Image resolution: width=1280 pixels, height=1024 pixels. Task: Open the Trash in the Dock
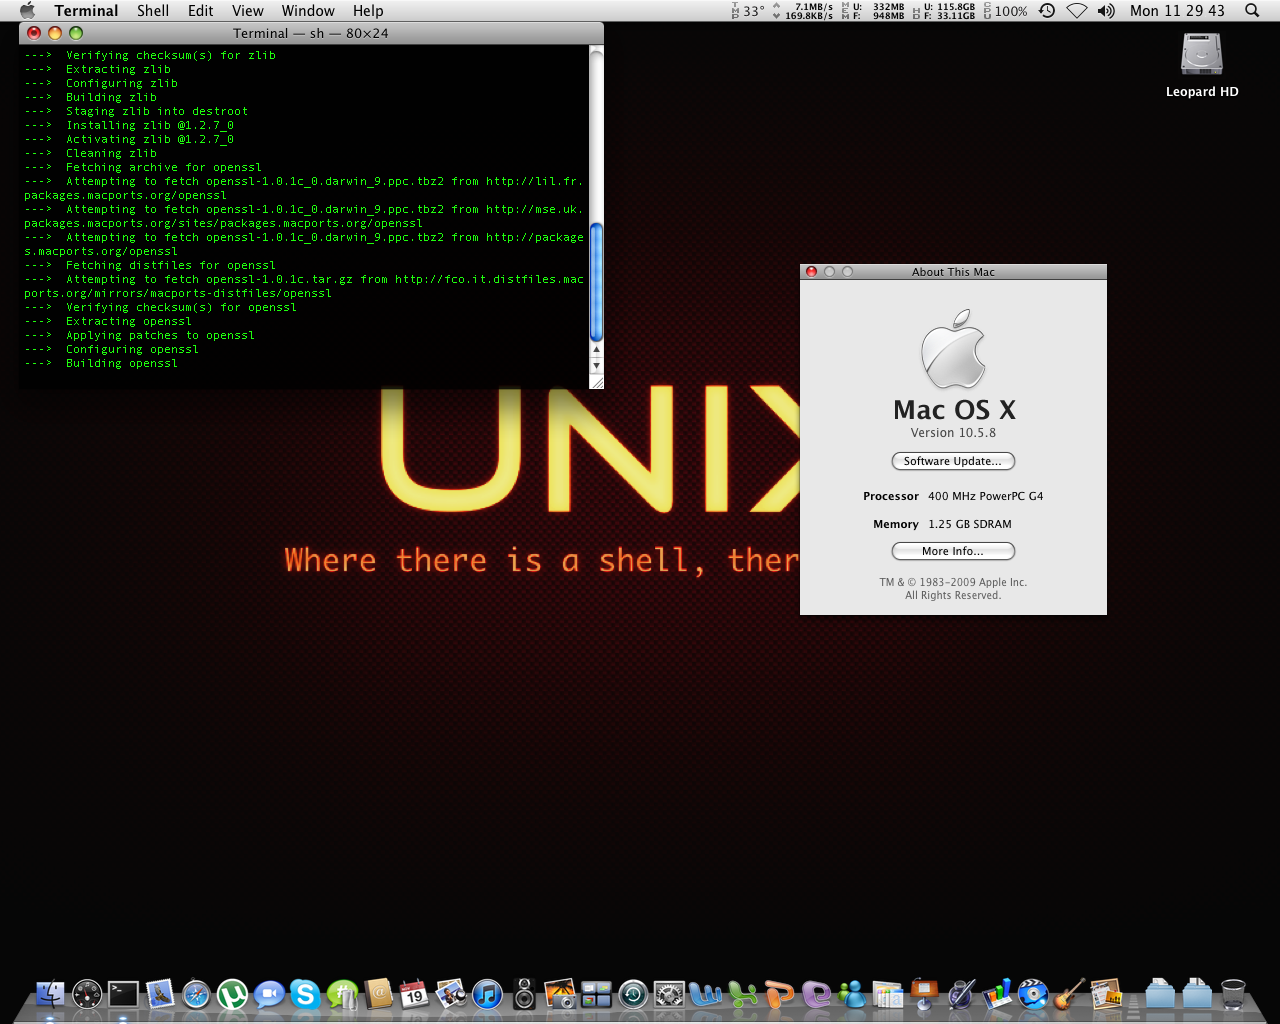1233,994
